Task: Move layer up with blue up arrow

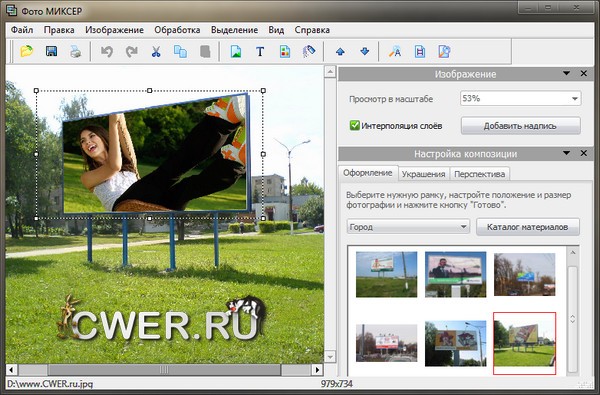Action: [x=340, y=51]
